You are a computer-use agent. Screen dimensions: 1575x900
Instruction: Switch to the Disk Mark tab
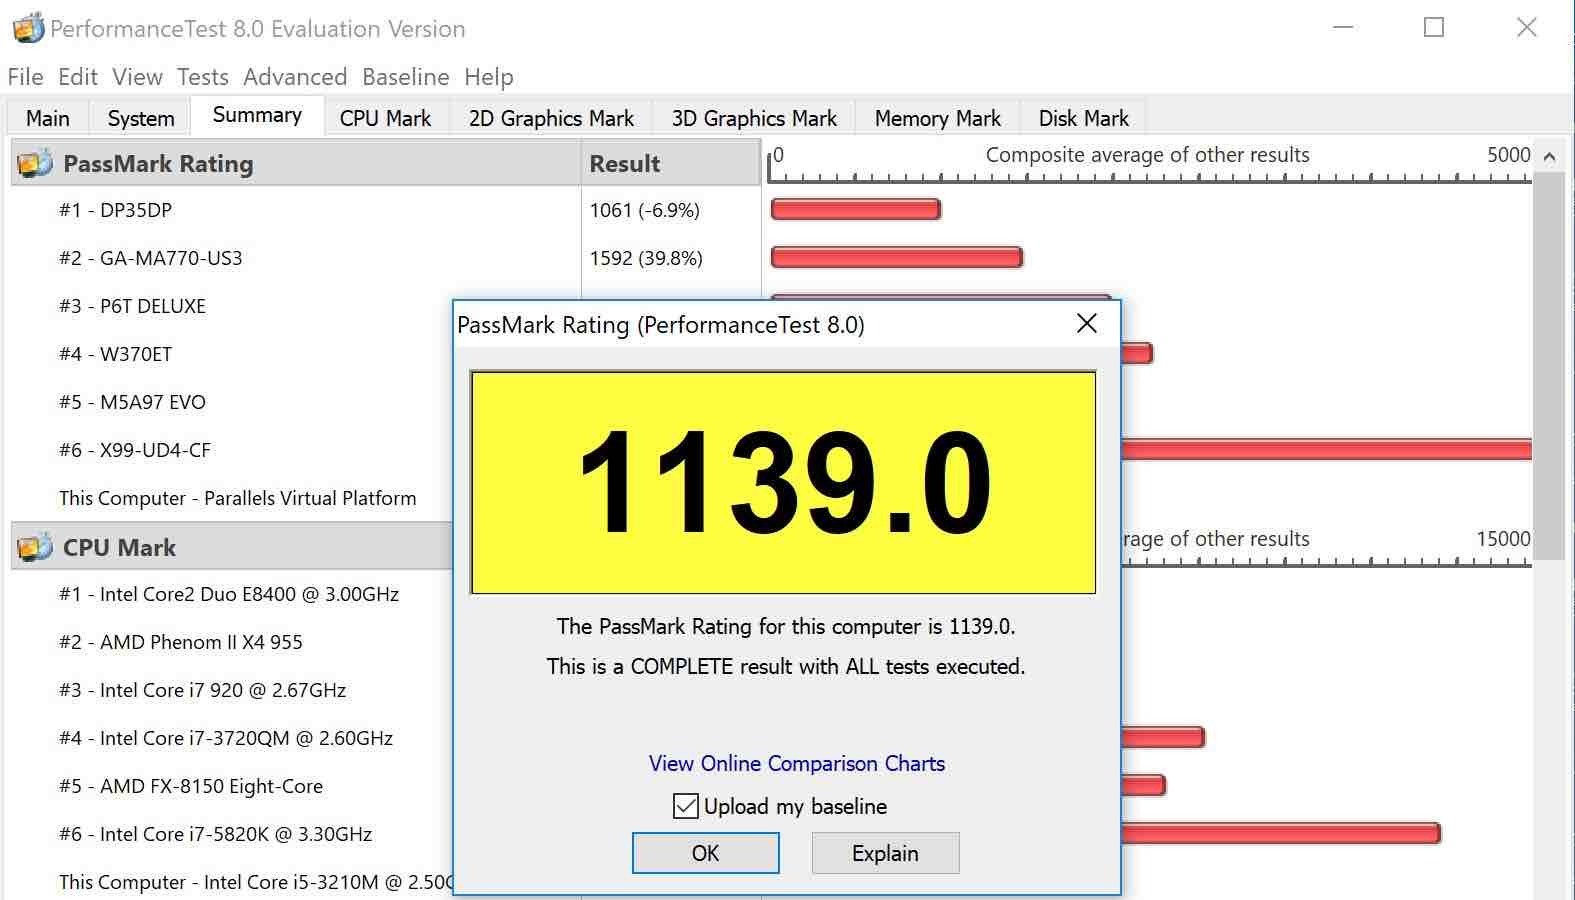tap(1084, 118)
